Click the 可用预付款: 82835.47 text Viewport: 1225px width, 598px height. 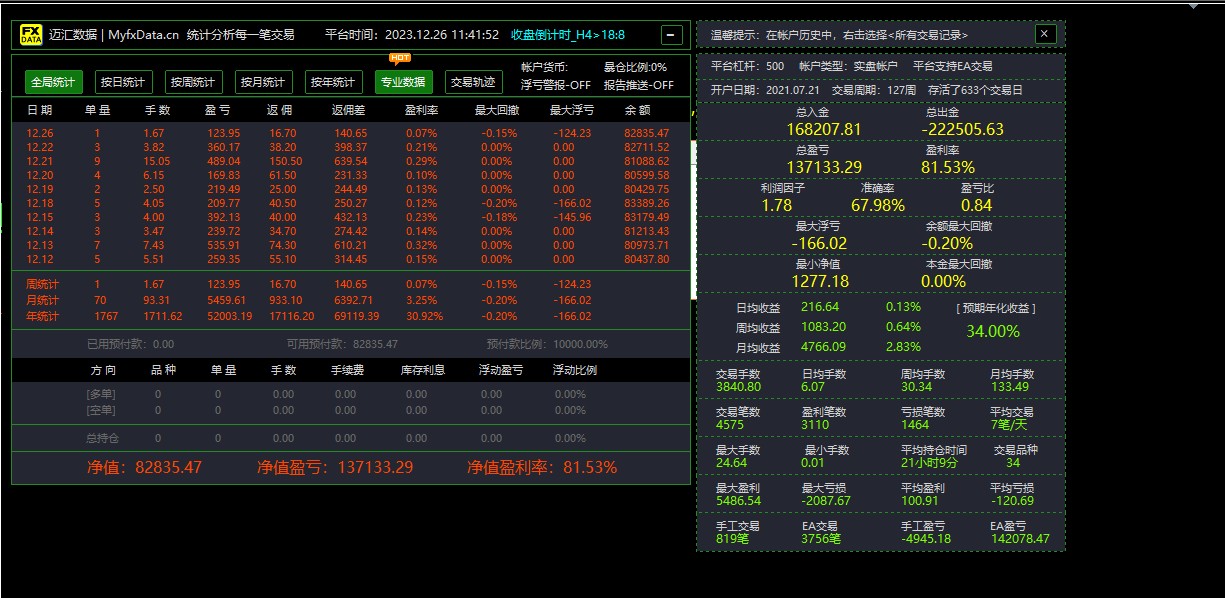(x=342, y=344)
